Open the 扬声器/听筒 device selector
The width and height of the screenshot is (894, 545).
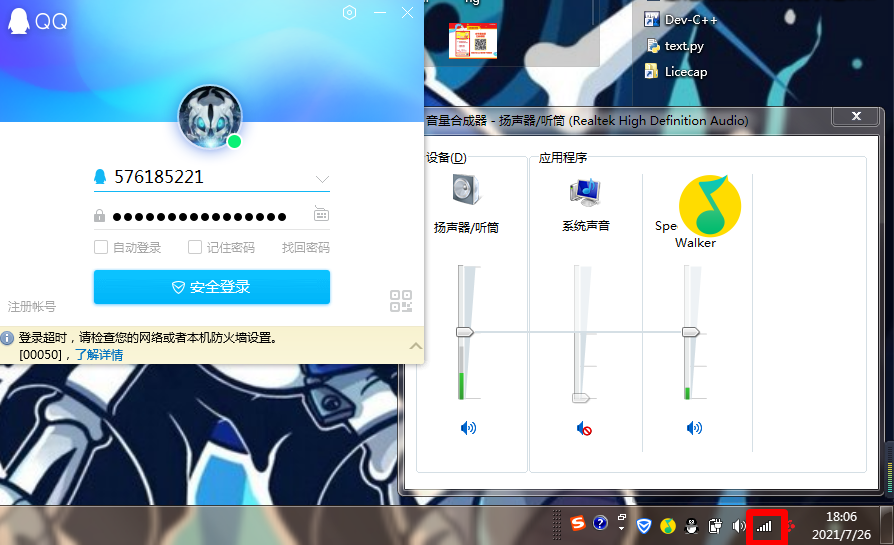[466, 227]
